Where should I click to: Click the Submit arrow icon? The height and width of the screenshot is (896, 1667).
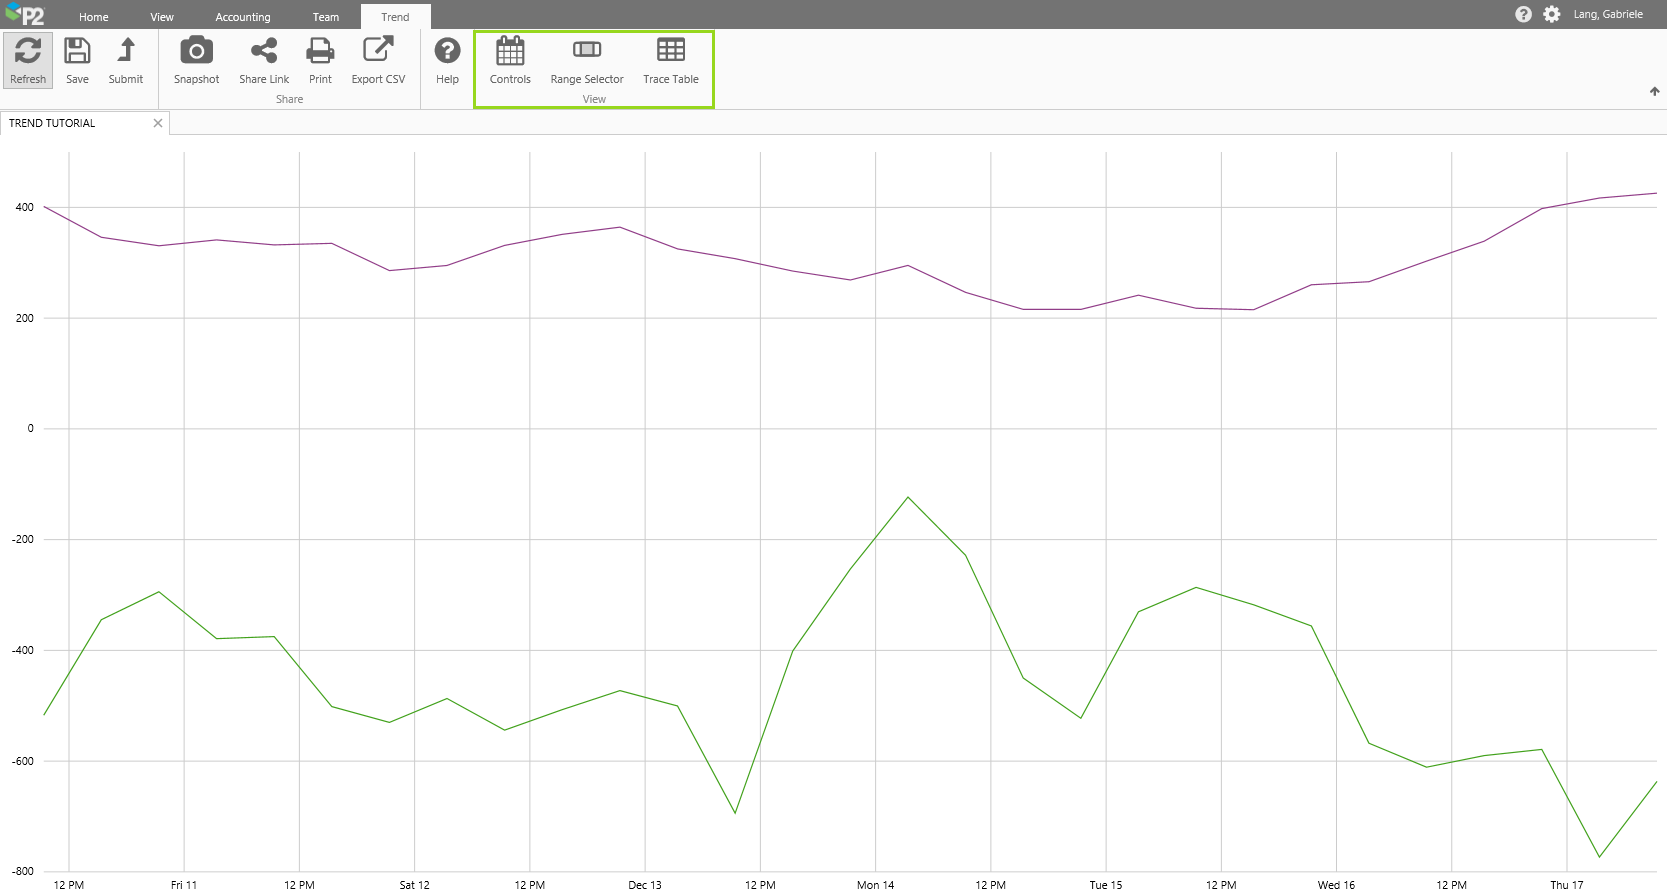pyautogui.click(x=126, y=51)
